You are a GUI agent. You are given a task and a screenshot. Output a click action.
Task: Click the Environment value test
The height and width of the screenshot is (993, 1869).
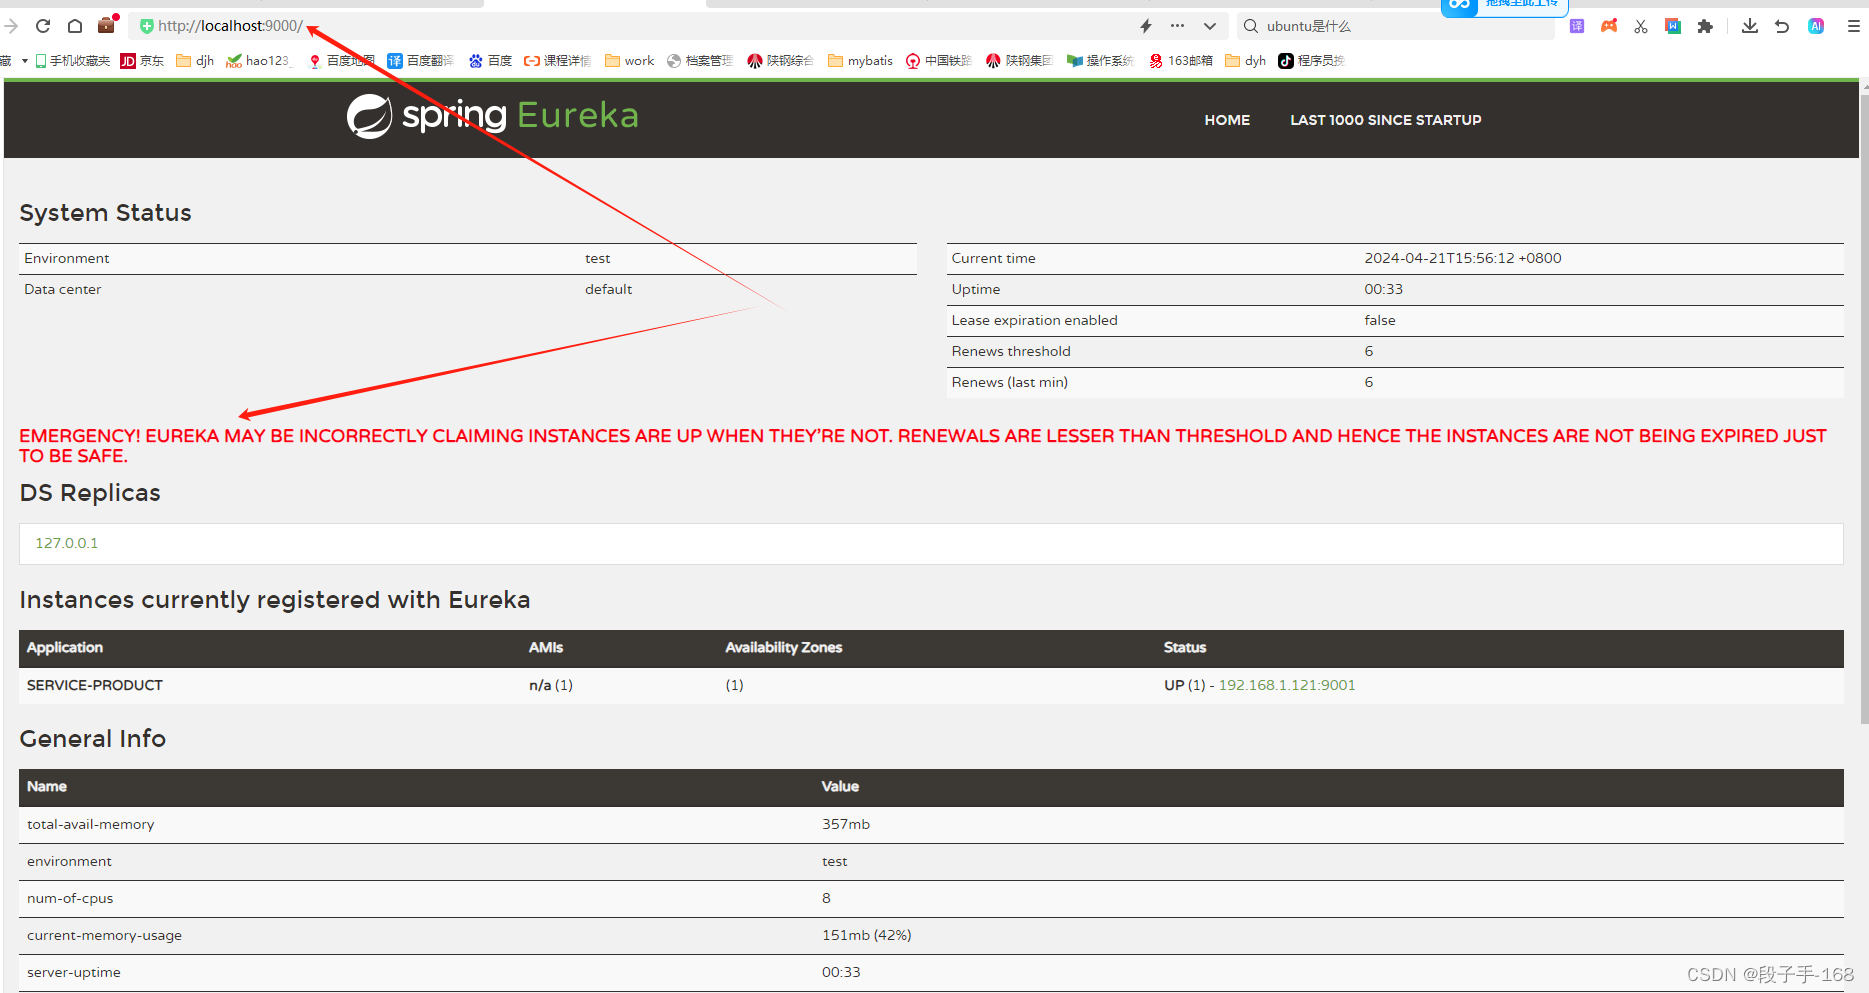(x=598, y=258)
